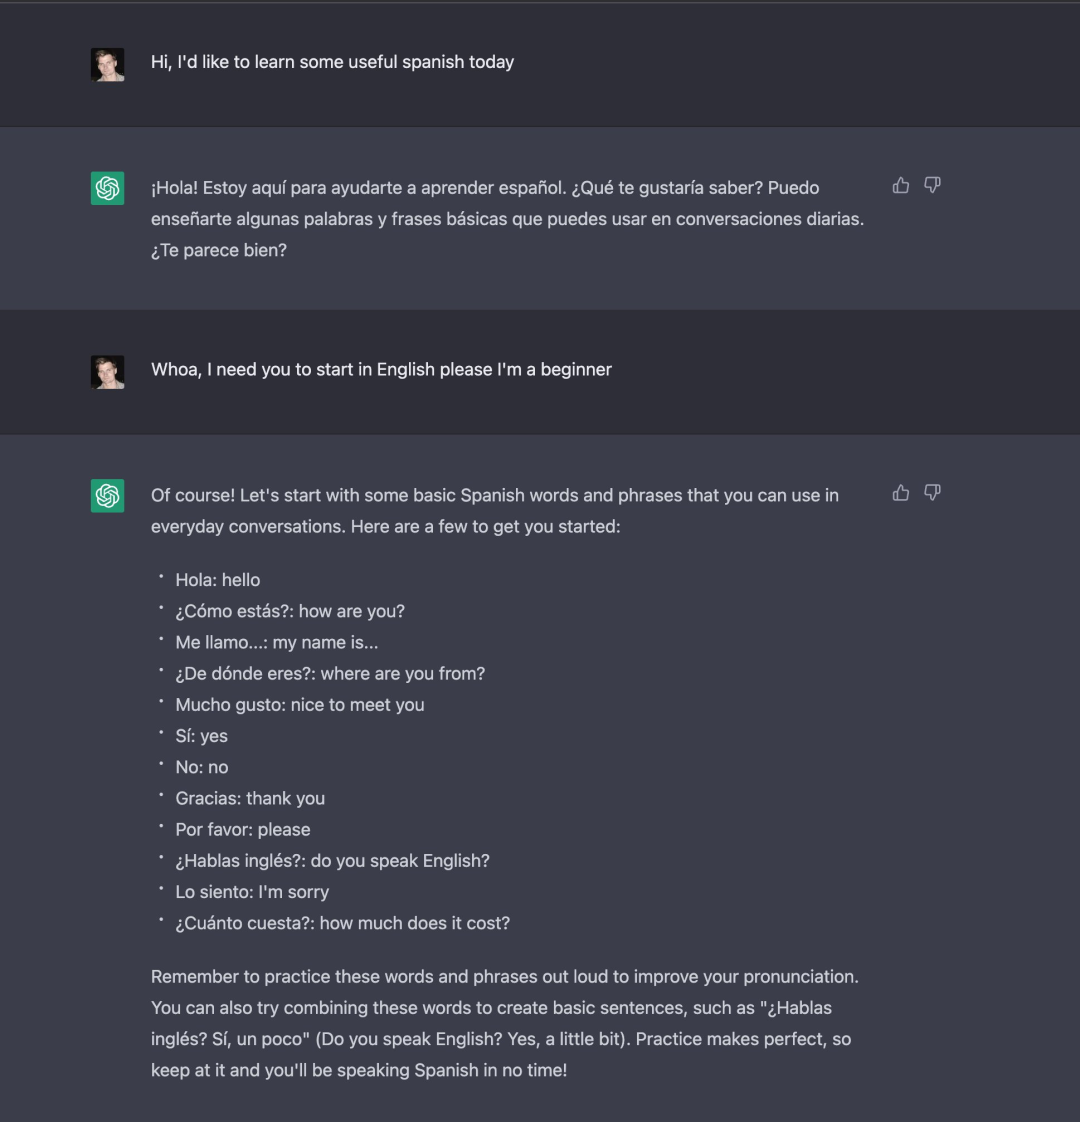Click the "¿Hablas inglés?: do you speak English?" item

(x=332, y=861)
